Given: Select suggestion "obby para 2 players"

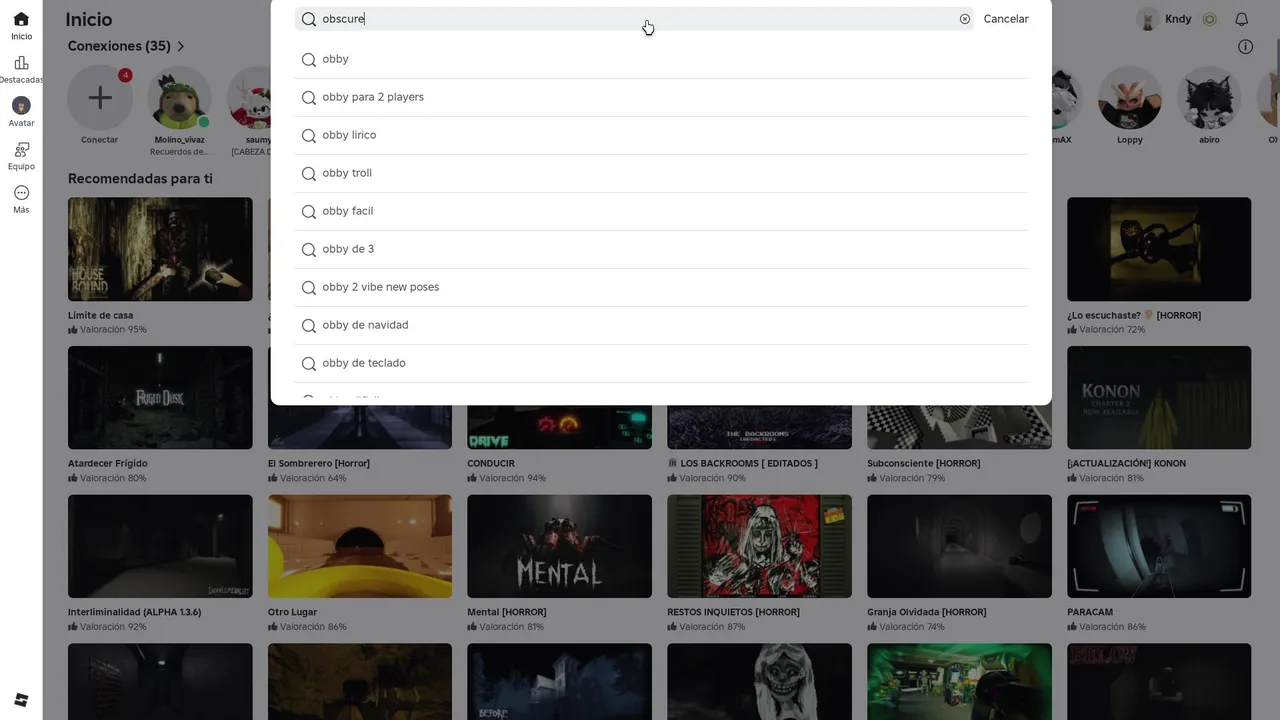Looking at the screenshot, I should [661, 97].
